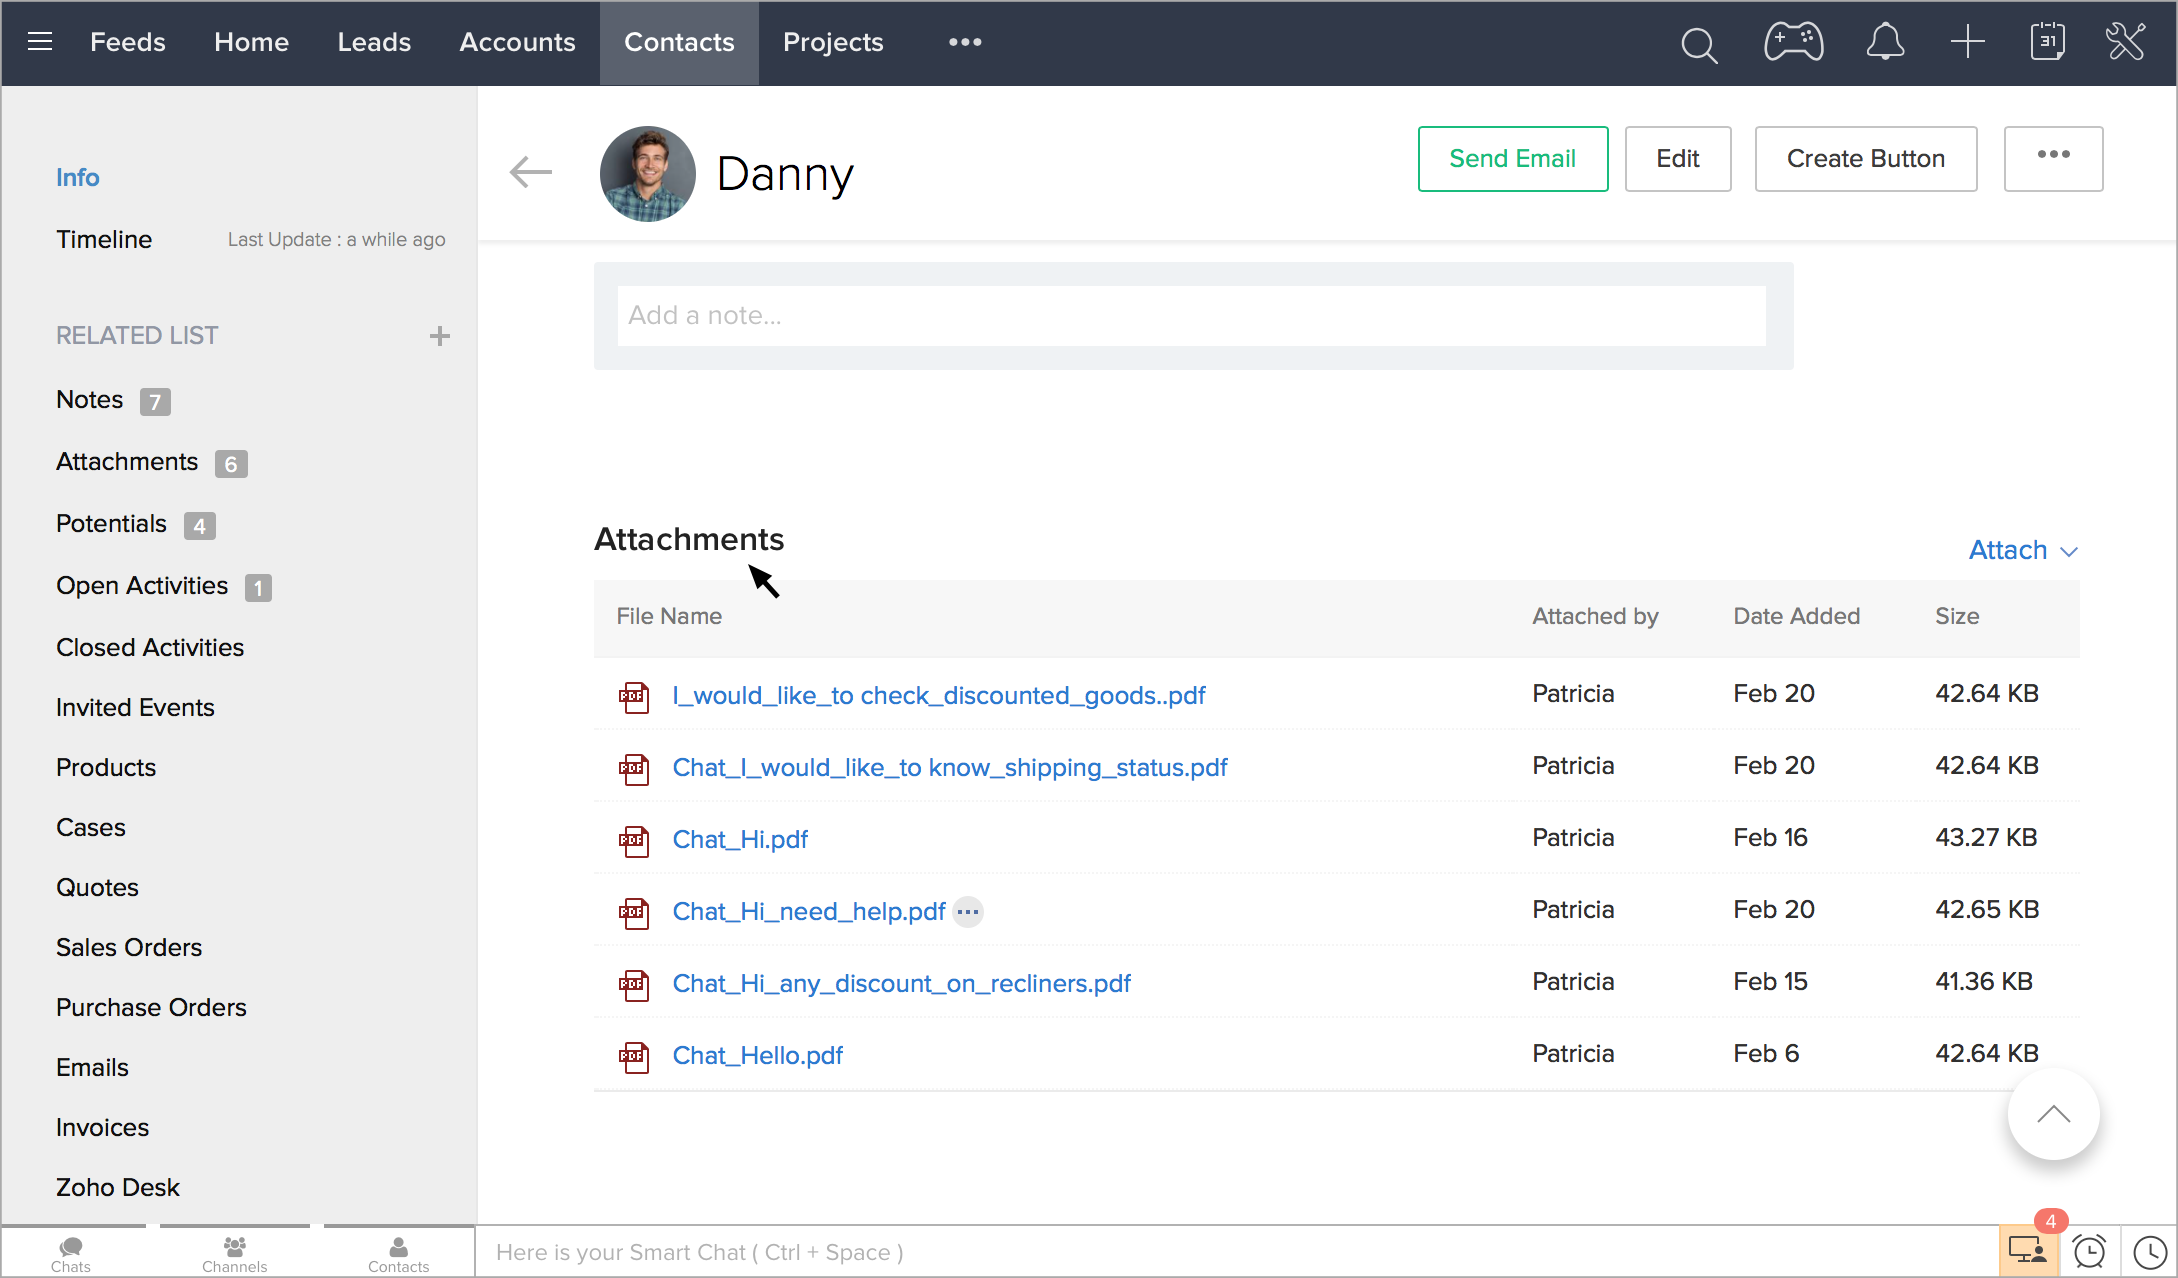Open the setup tools wrench icon
Image resolution: width=2178 pixels, height=1278 pixels.
click(2126, 42)
